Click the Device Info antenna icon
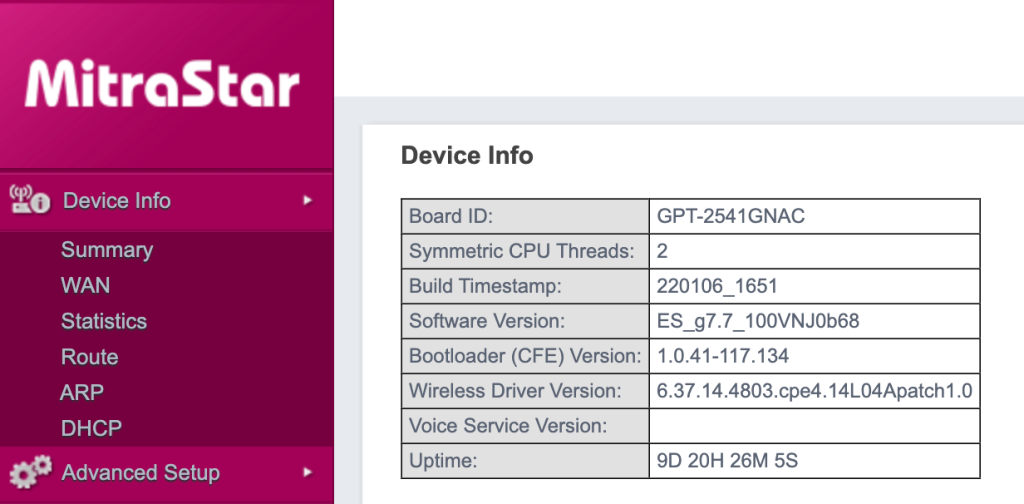 (x=30, y=201)
